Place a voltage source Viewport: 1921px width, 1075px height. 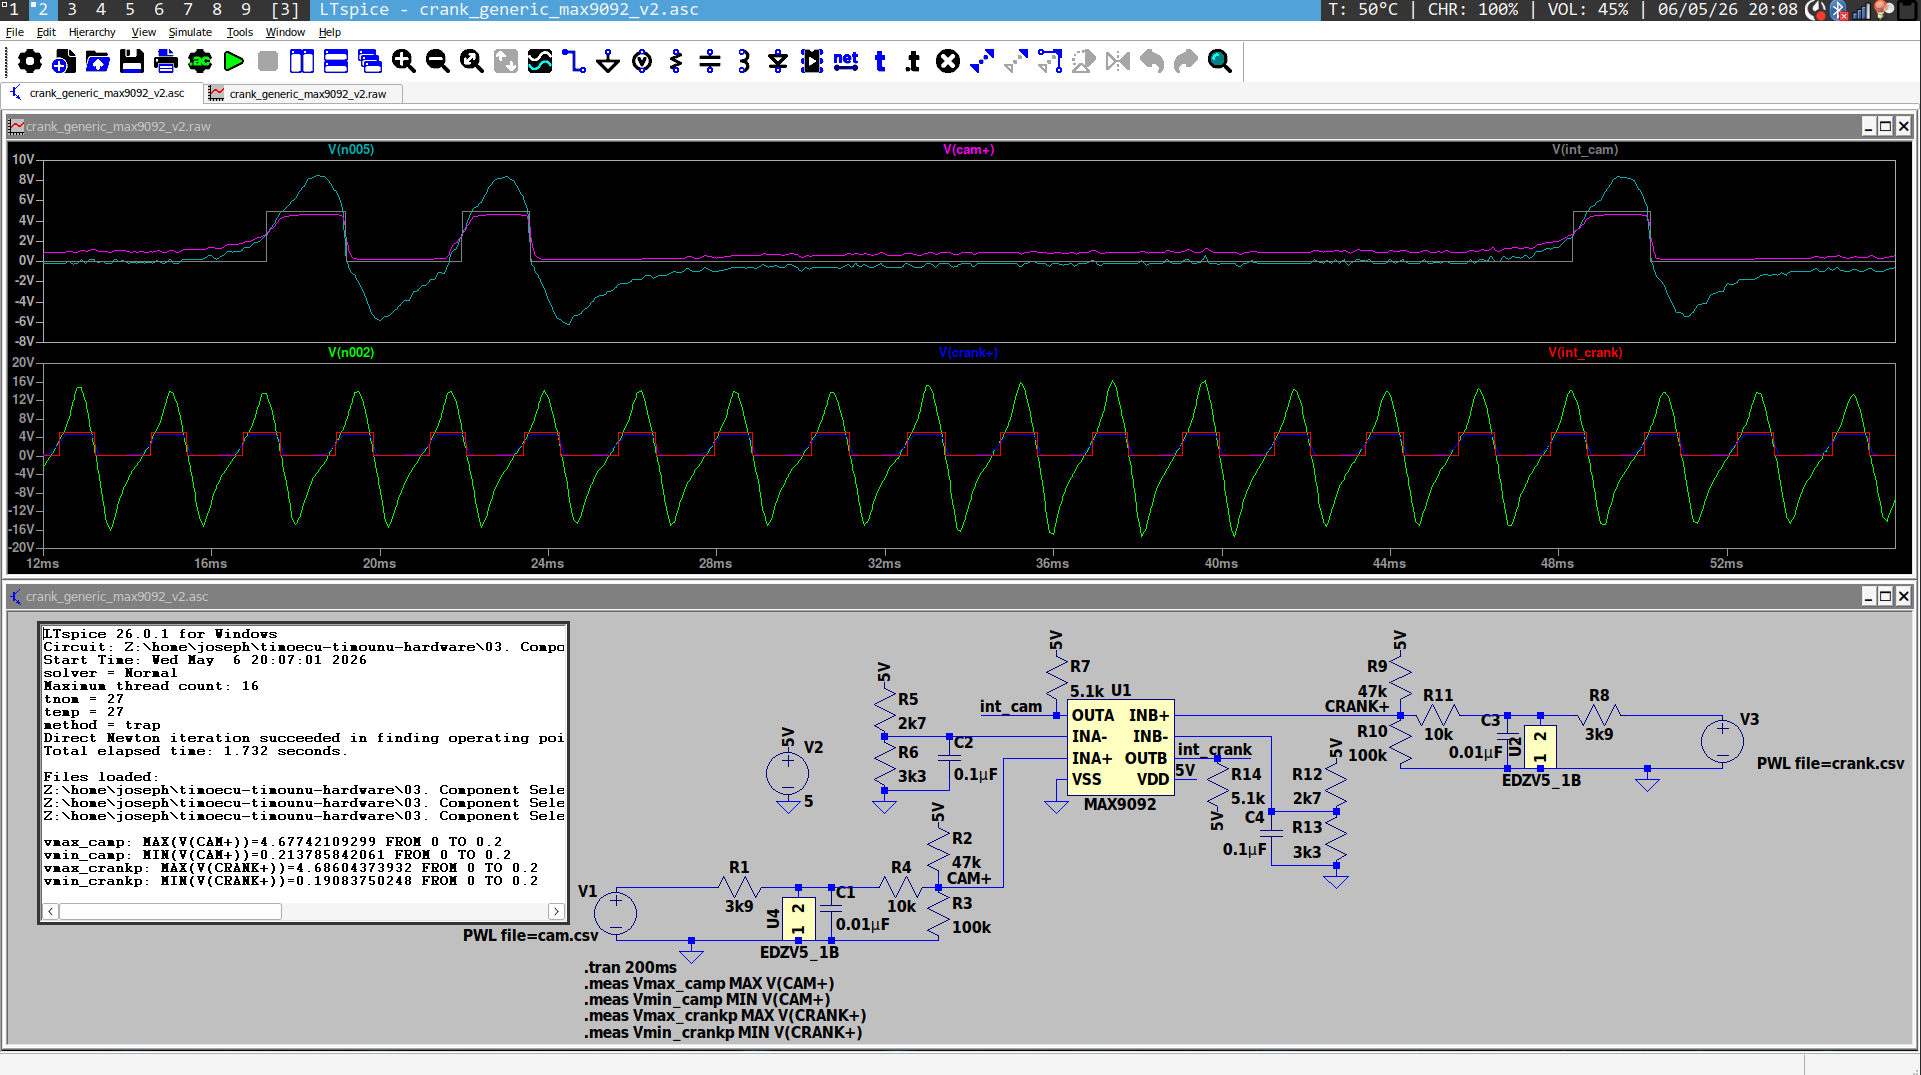point(642,62)
